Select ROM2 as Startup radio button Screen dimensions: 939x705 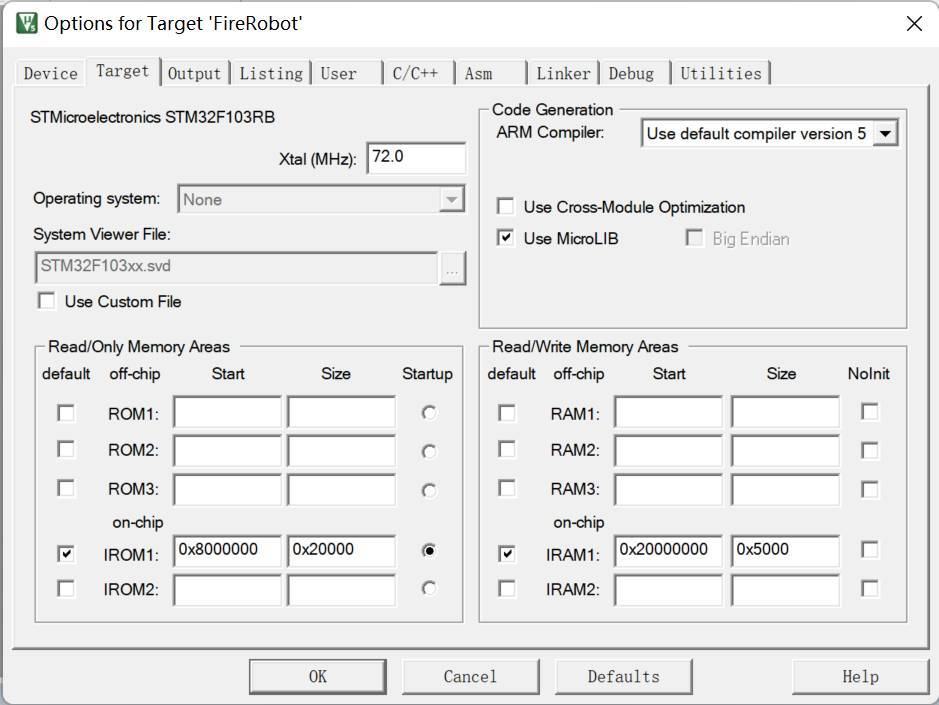click(x=429, y=451)
